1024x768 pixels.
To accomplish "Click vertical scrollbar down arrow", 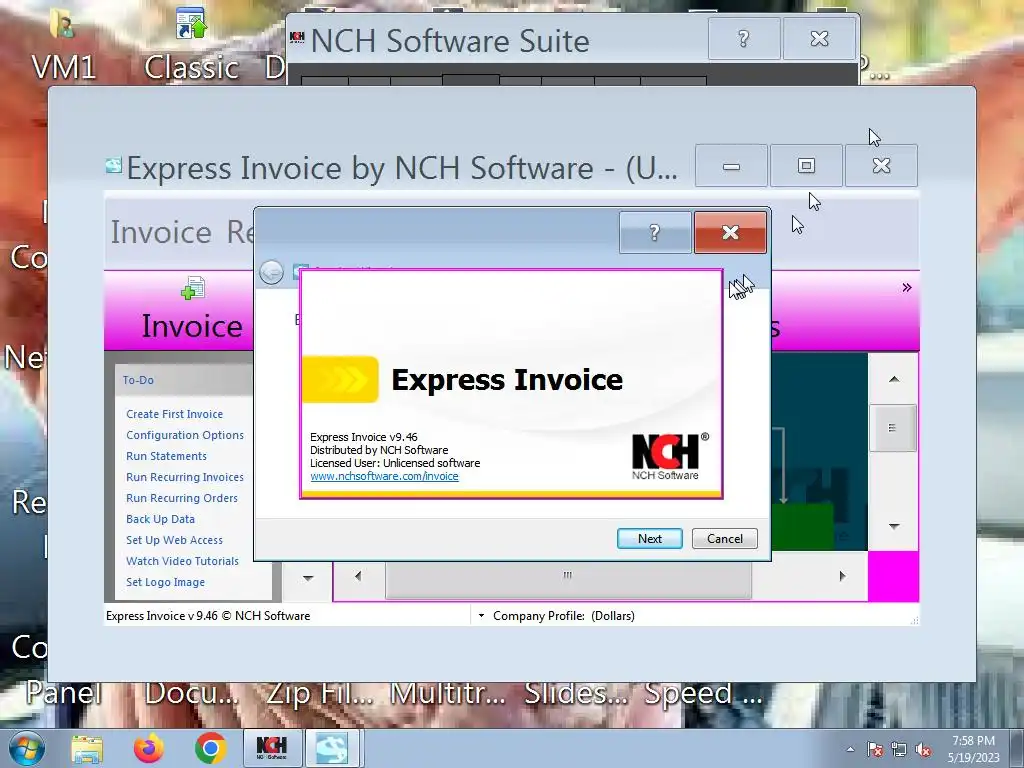I will [x=894, y=526].
